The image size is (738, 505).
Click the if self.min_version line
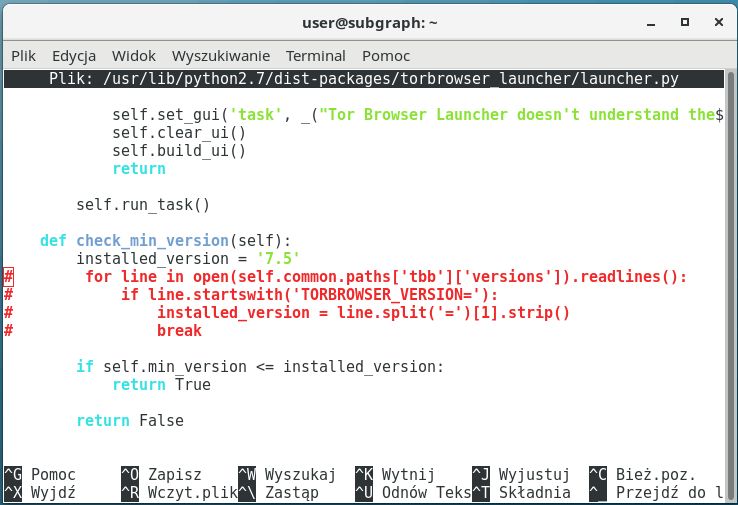pyautogui.click(x=260, y=367)
